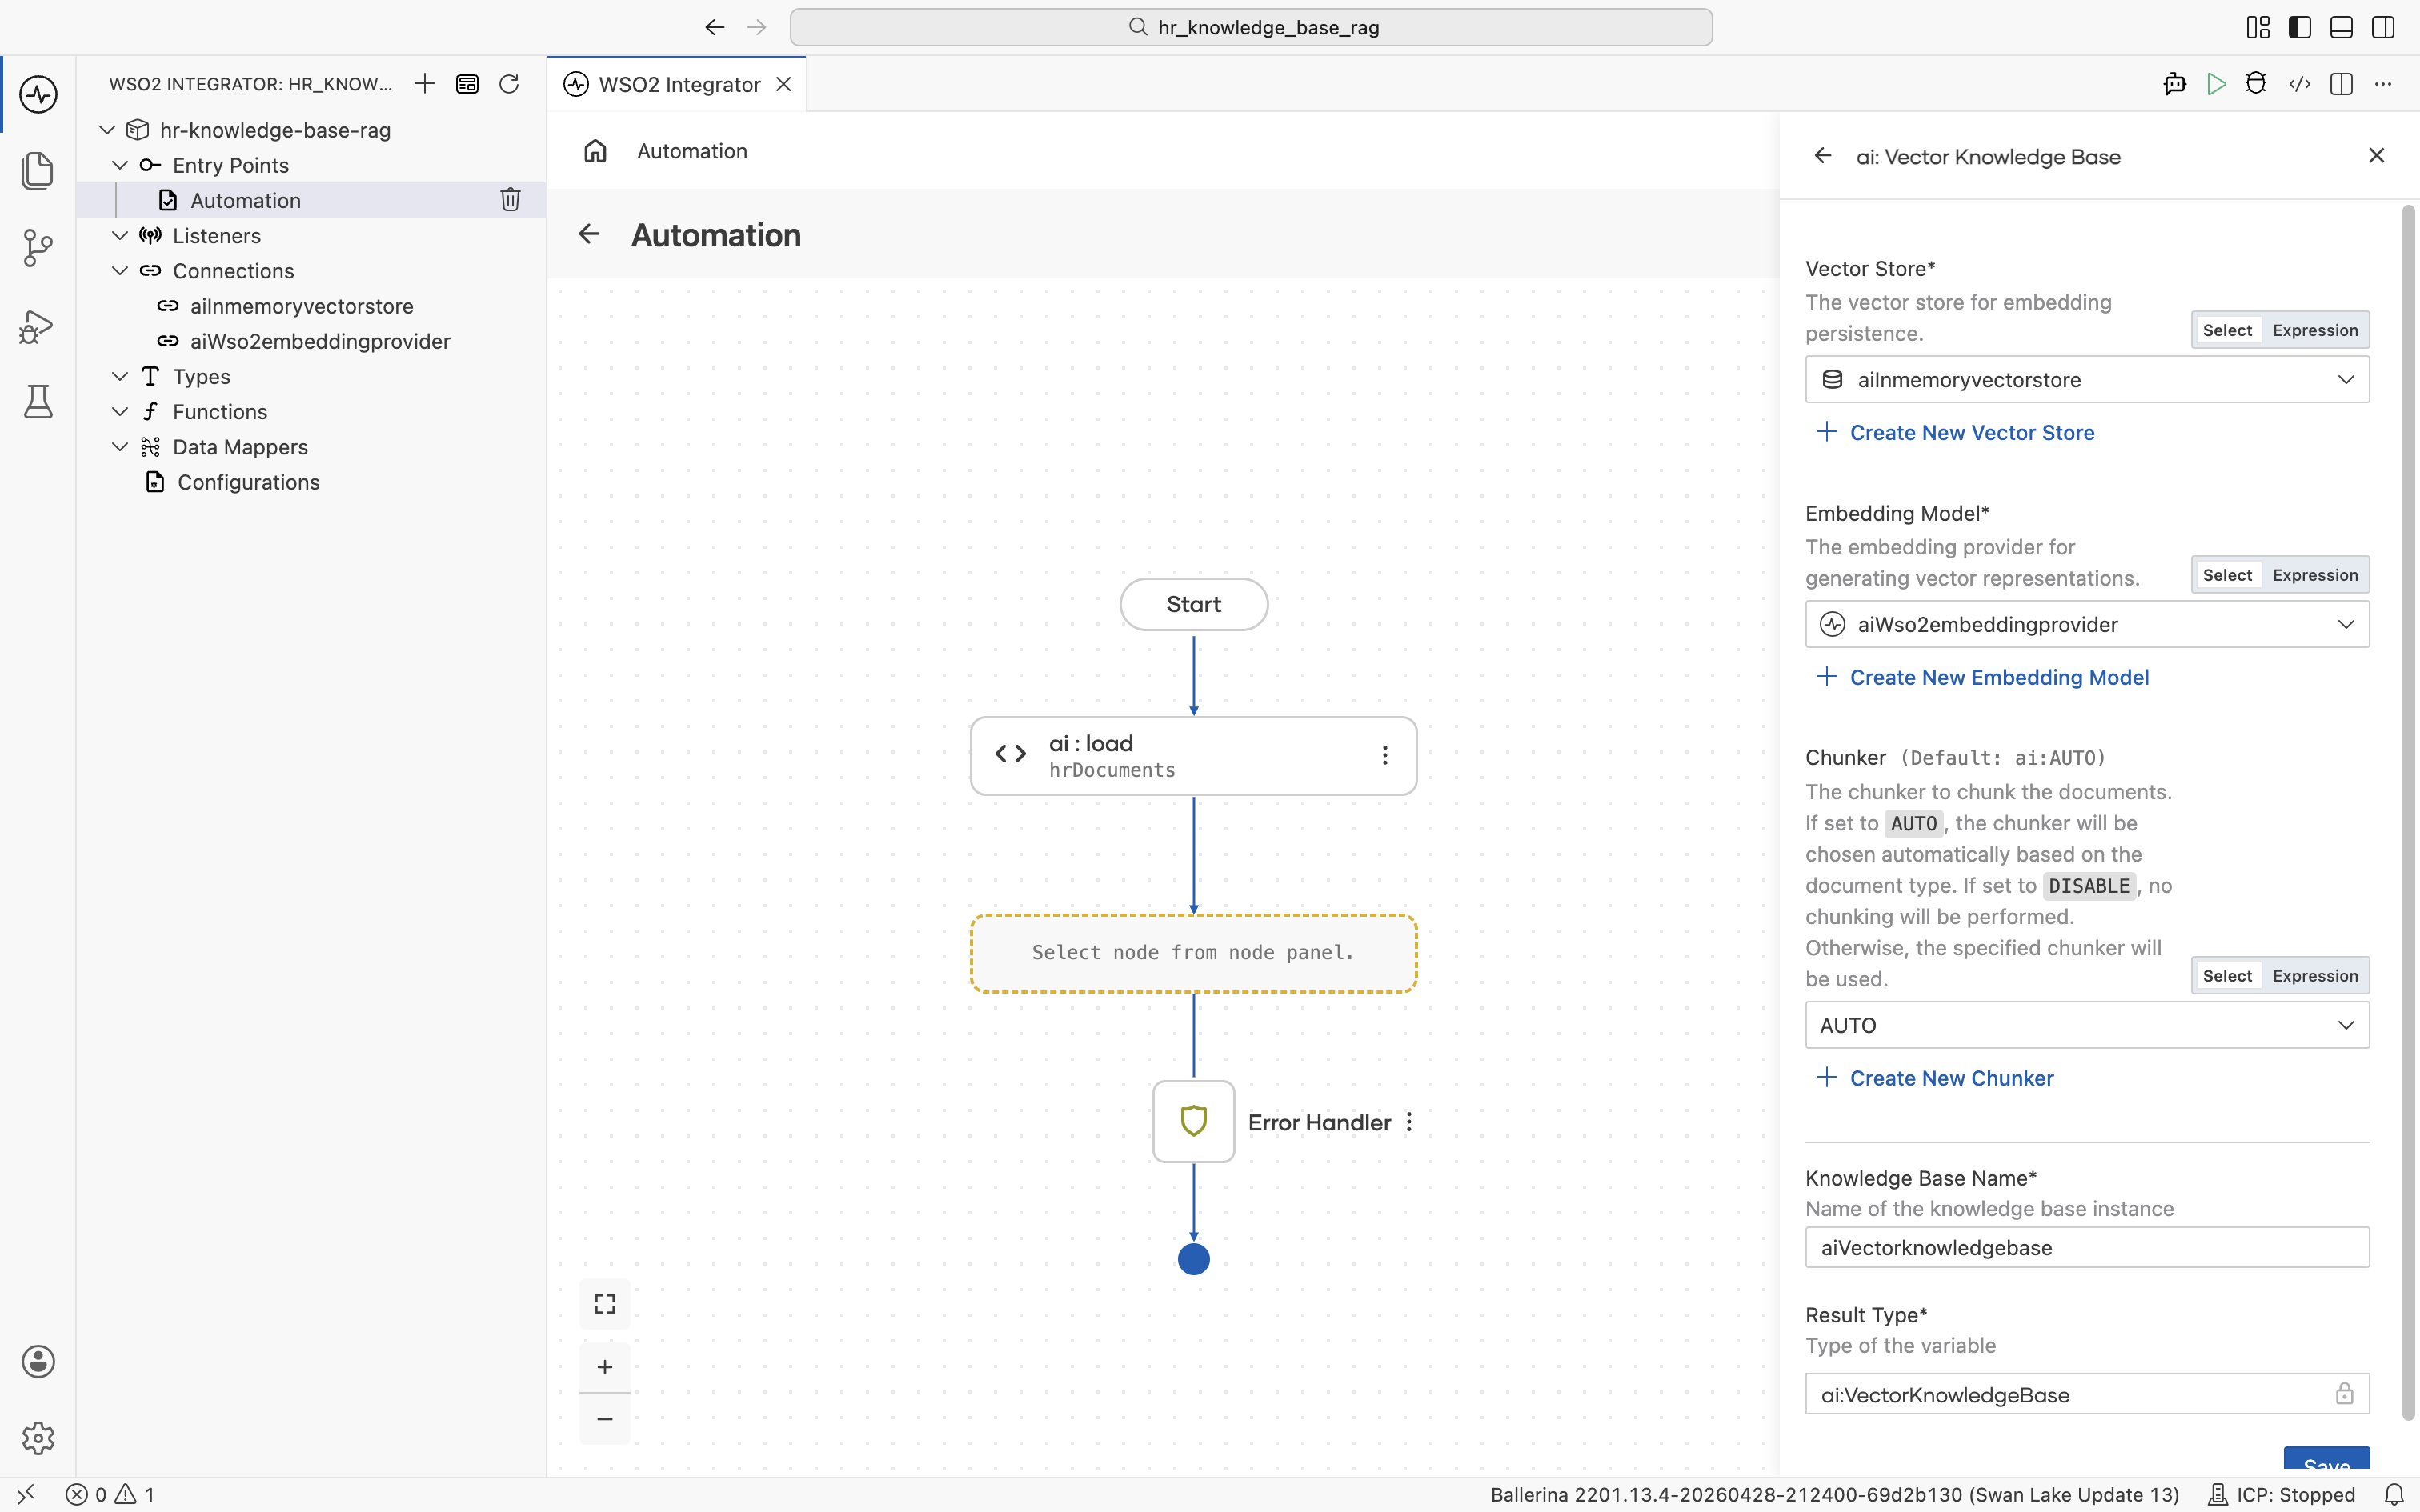This screenshot has width=2420, height=1512.
Task: Close the Vector Knowledge Base panel
Action: tap(2377, 155)
